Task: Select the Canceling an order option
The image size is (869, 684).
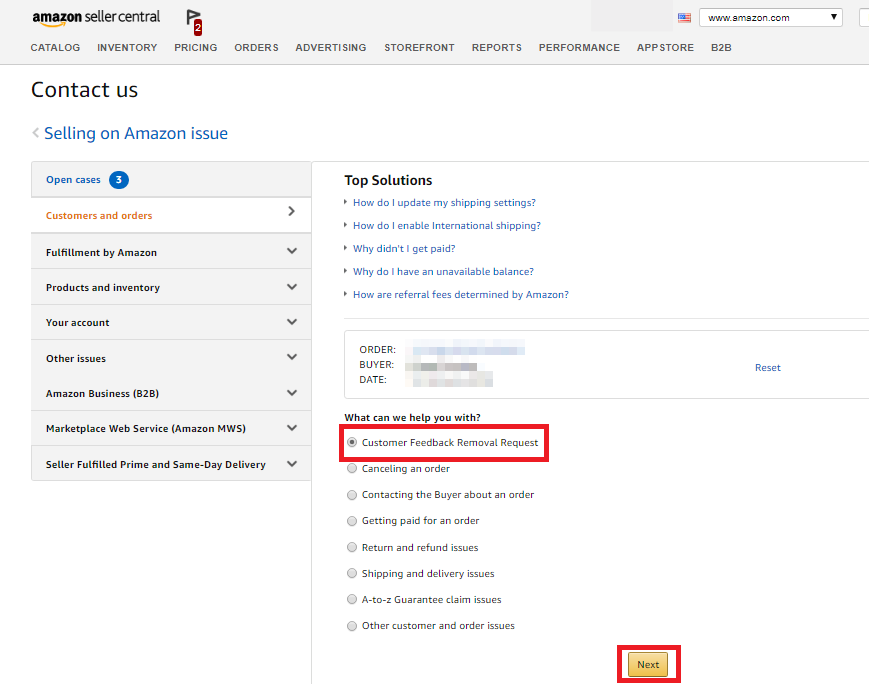Action: [352, 468]
